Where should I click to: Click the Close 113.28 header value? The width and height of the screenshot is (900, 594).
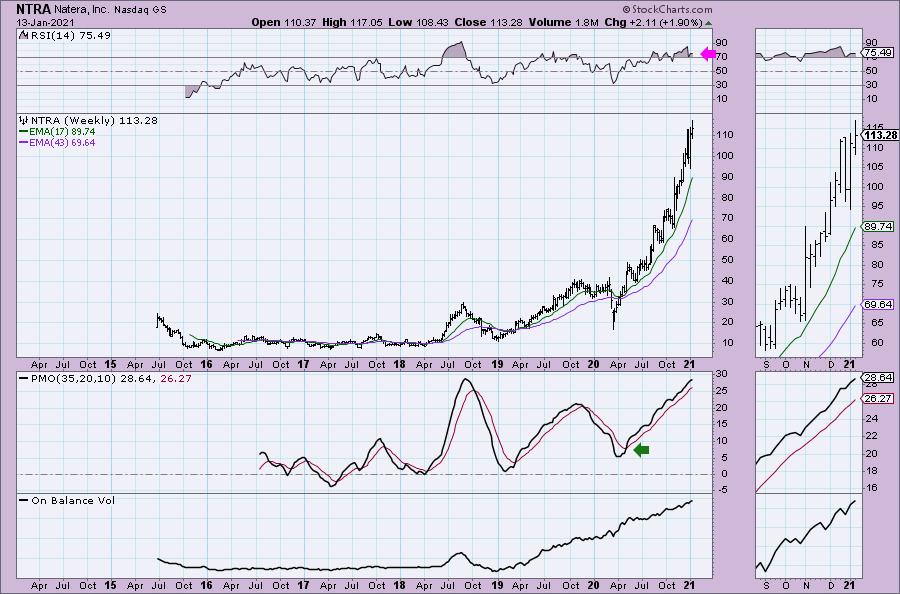[488, 22]
